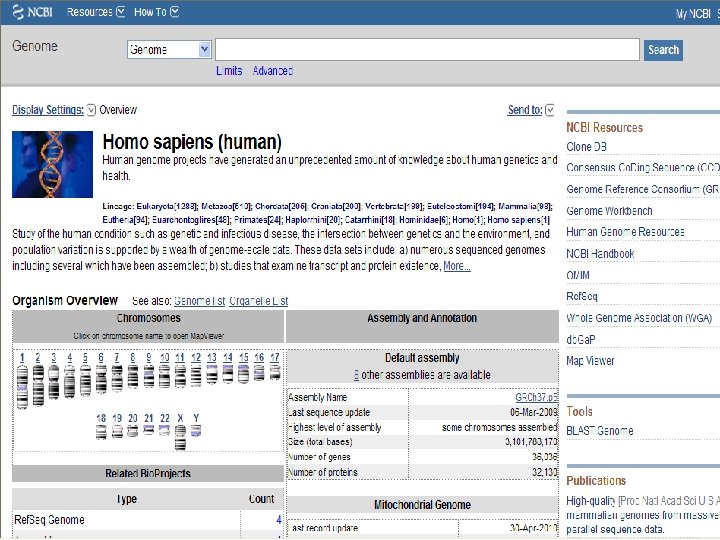The width and height of the screenshot is (720, 540).
Task: Open chromosome 11 in MapViewer
Action: [x=180, y=357]
